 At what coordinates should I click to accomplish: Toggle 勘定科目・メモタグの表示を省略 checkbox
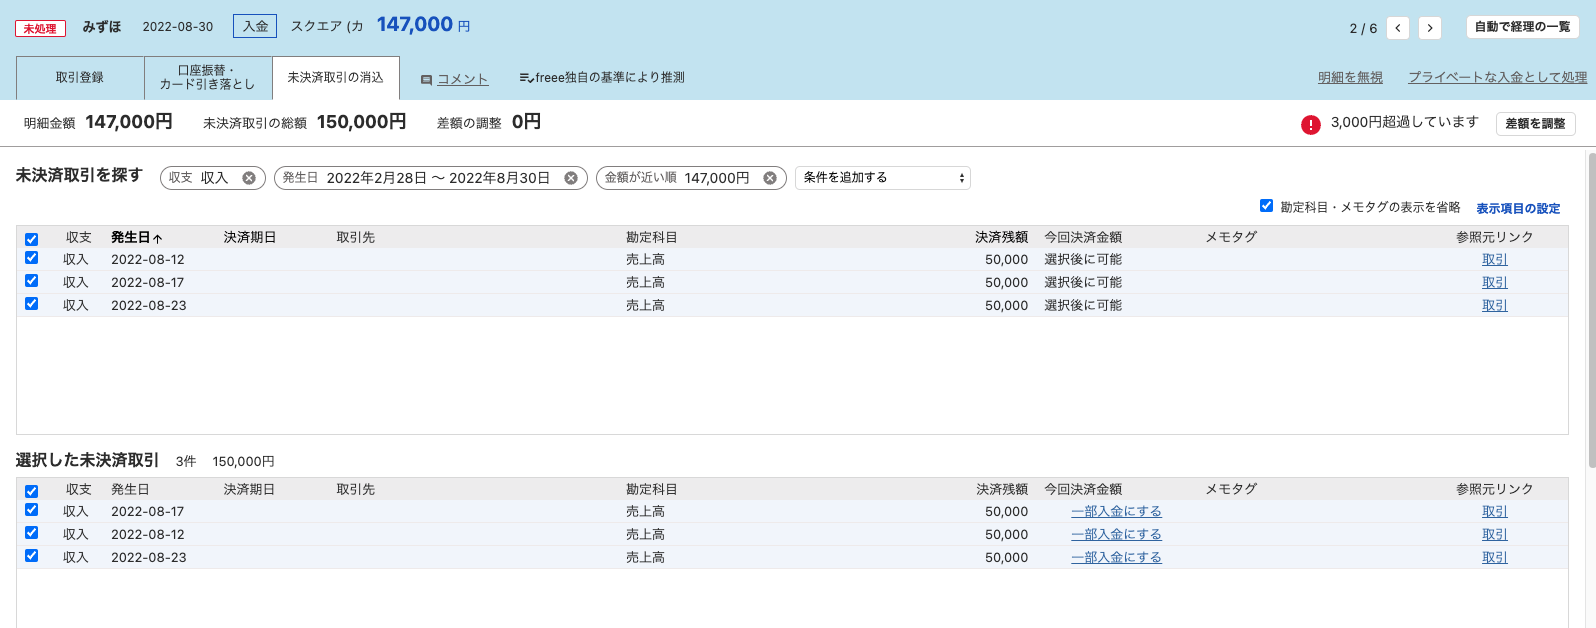(1267, 206)
